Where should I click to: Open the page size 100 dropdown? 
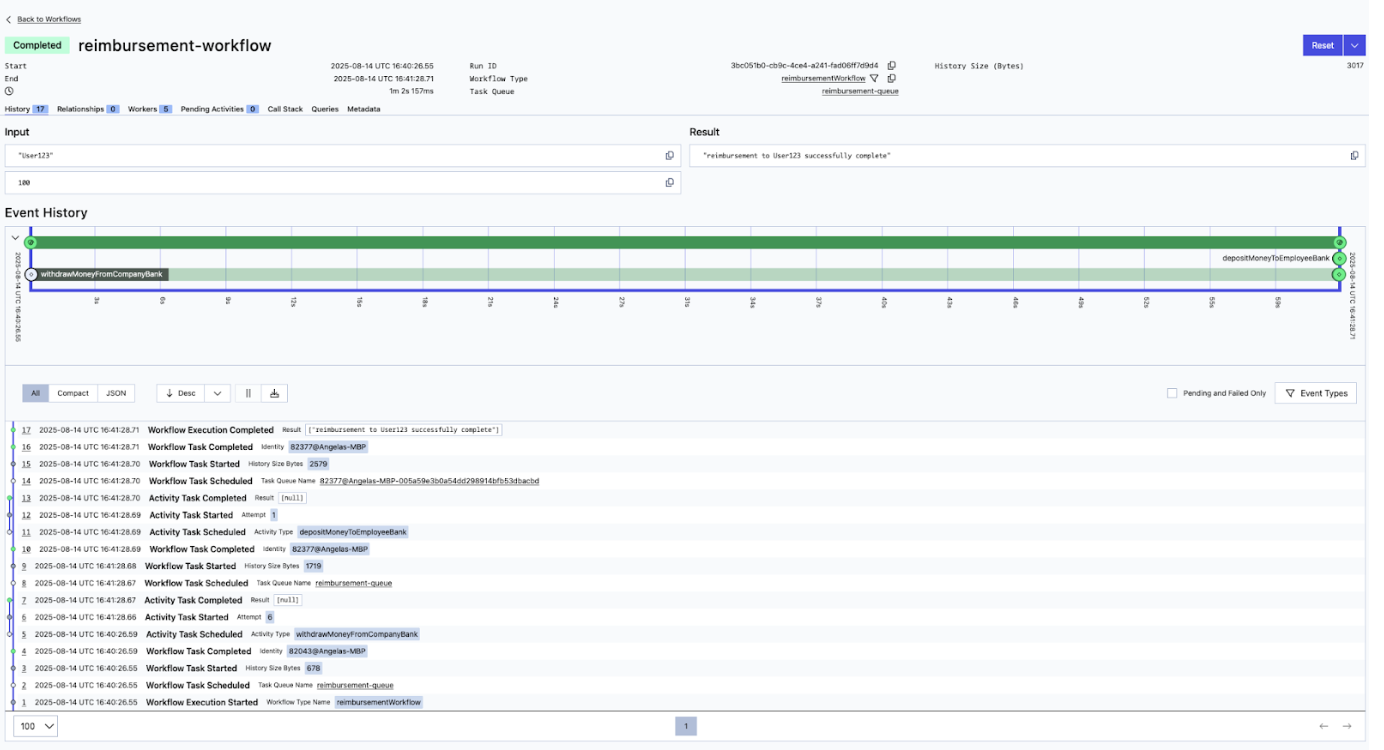click(x=33, y=725)
